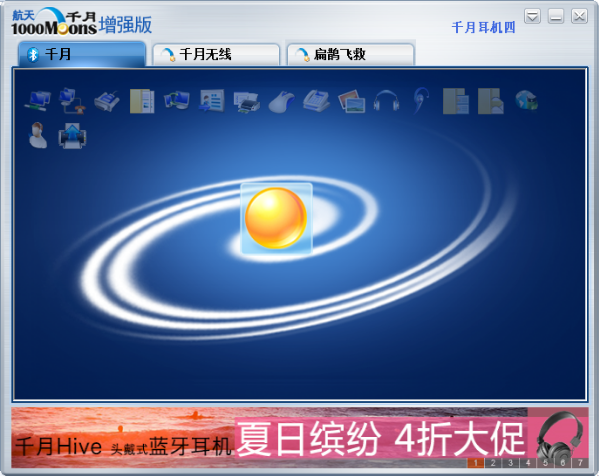Click the headphone product image in banner
This screenshot has width=599, height=476.
[x=559, y=437]
